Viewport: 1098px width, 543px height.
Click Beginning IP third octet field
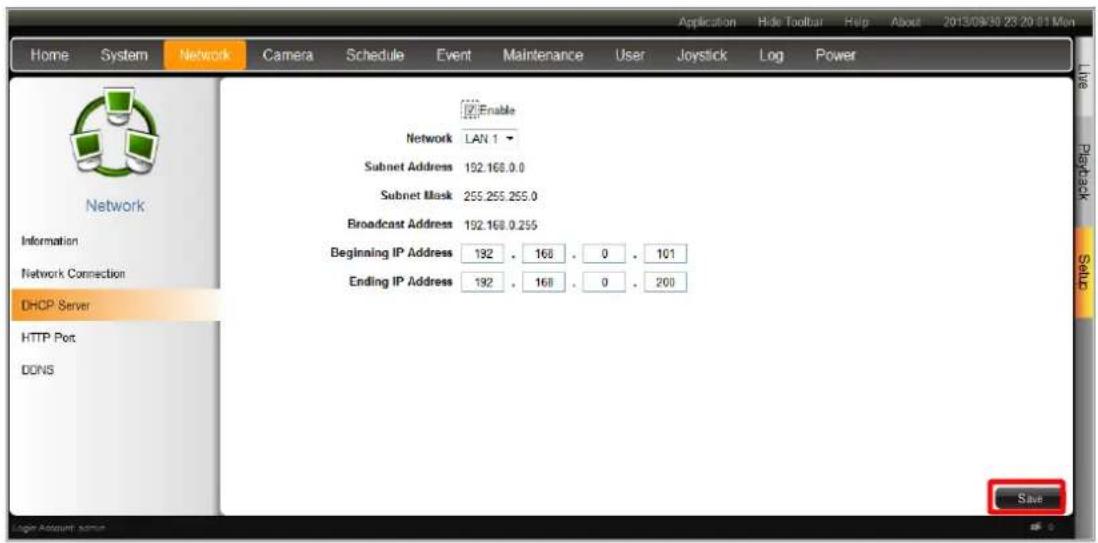click(602, 254)
